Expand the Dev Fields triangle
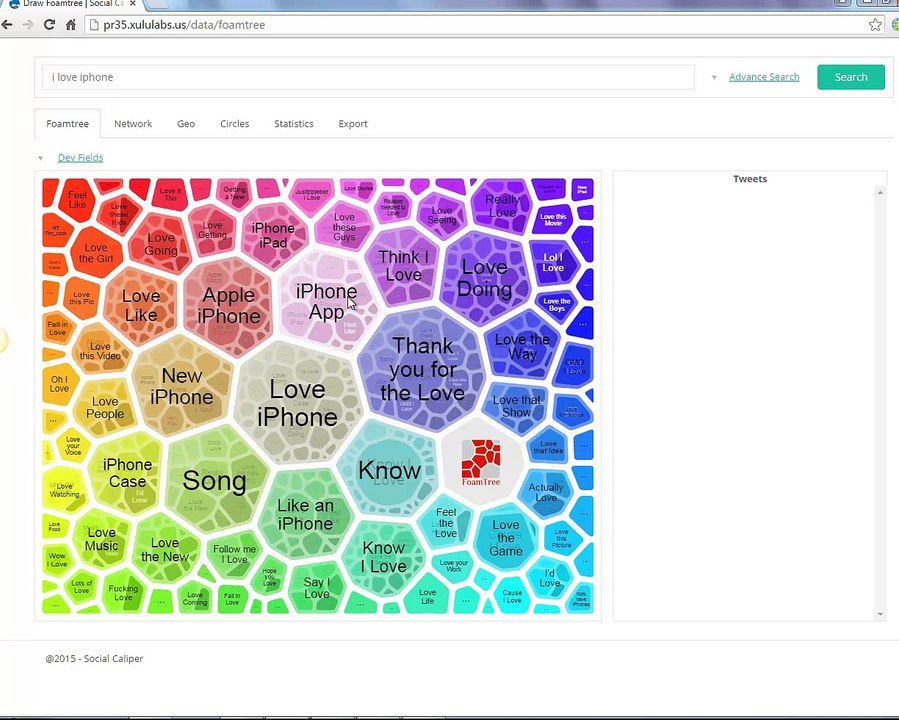Viewport: 899px width, 720px height. pos(40,158)
